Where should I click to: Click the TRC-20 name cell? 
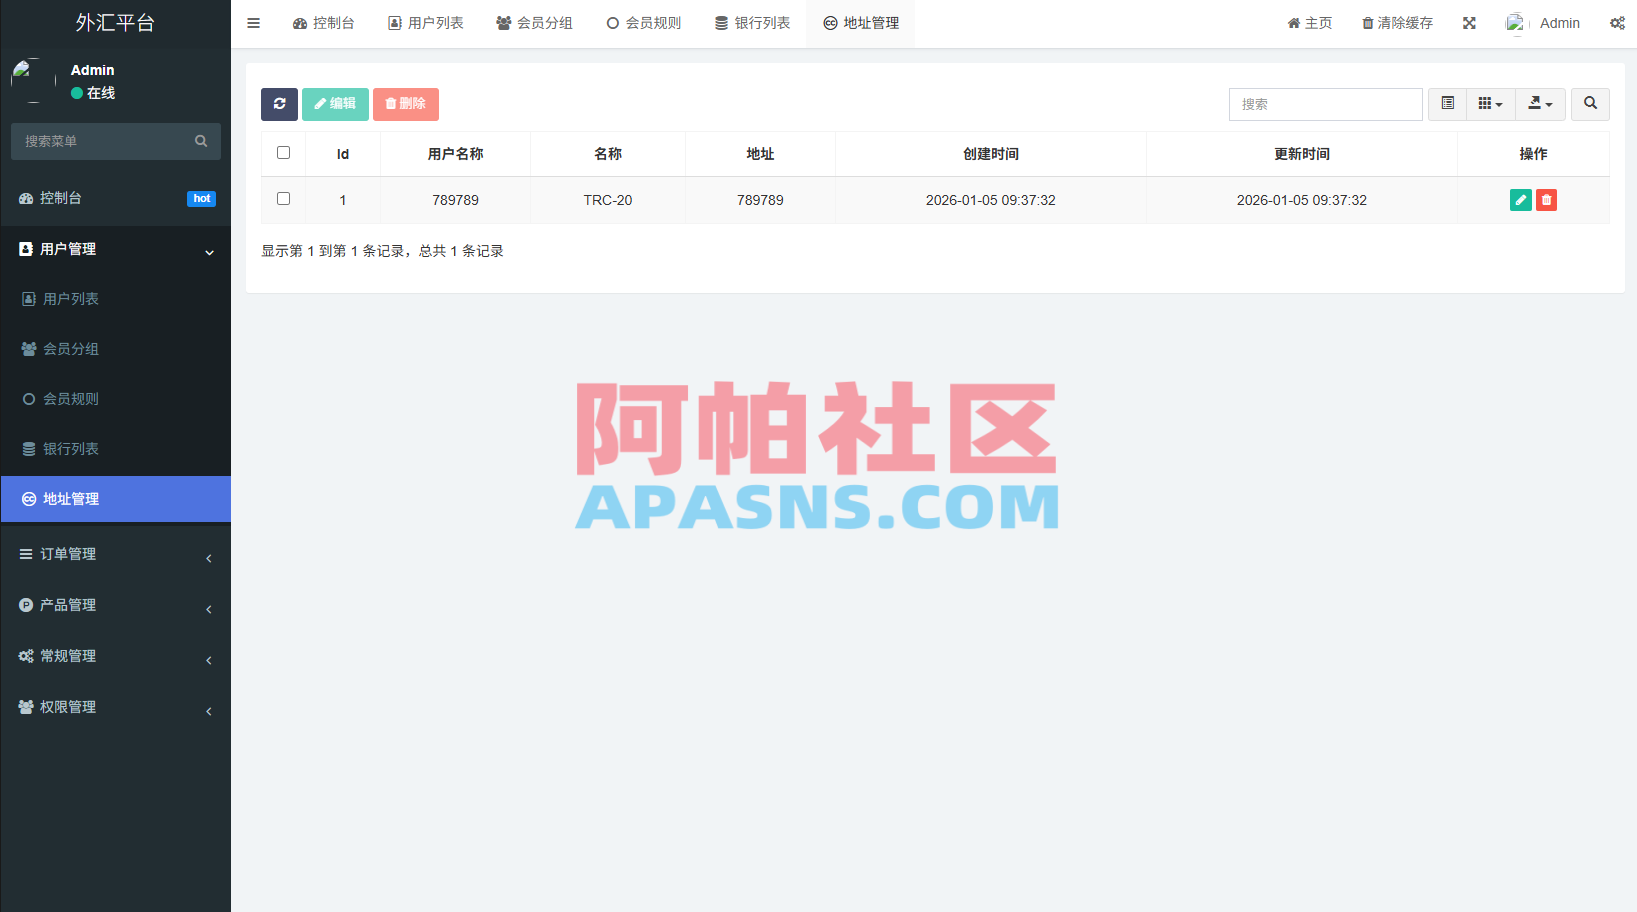(608, 200)
